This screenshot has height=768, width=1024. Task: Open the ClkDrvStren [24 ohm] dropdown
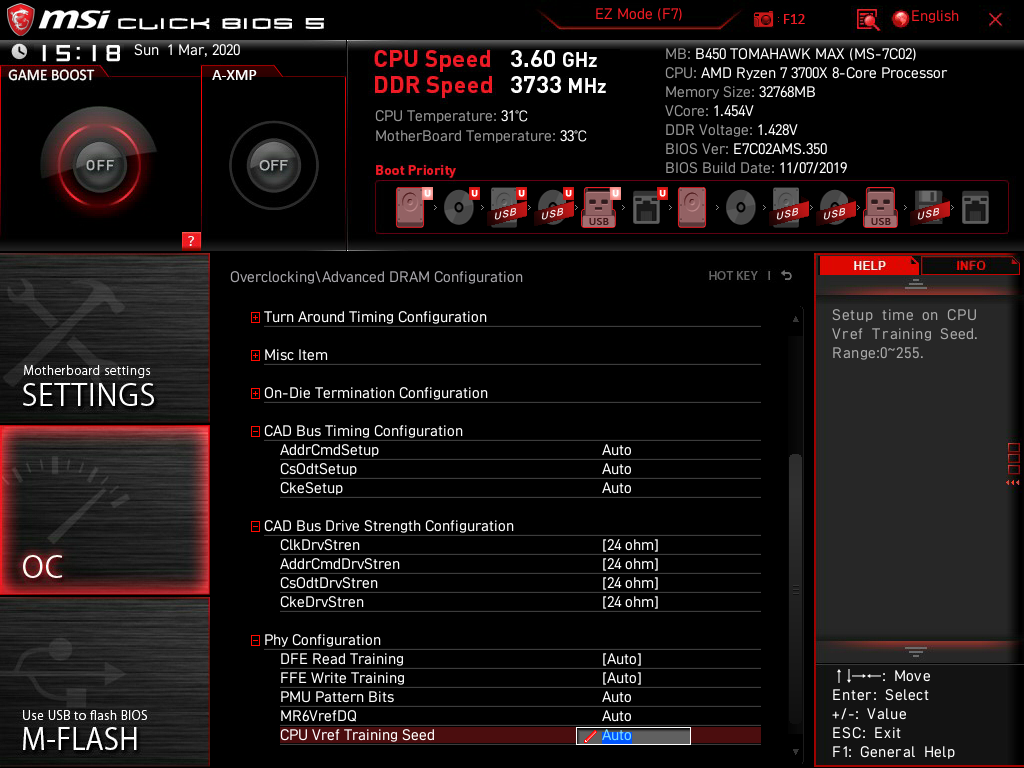click(x=630, y=545)
